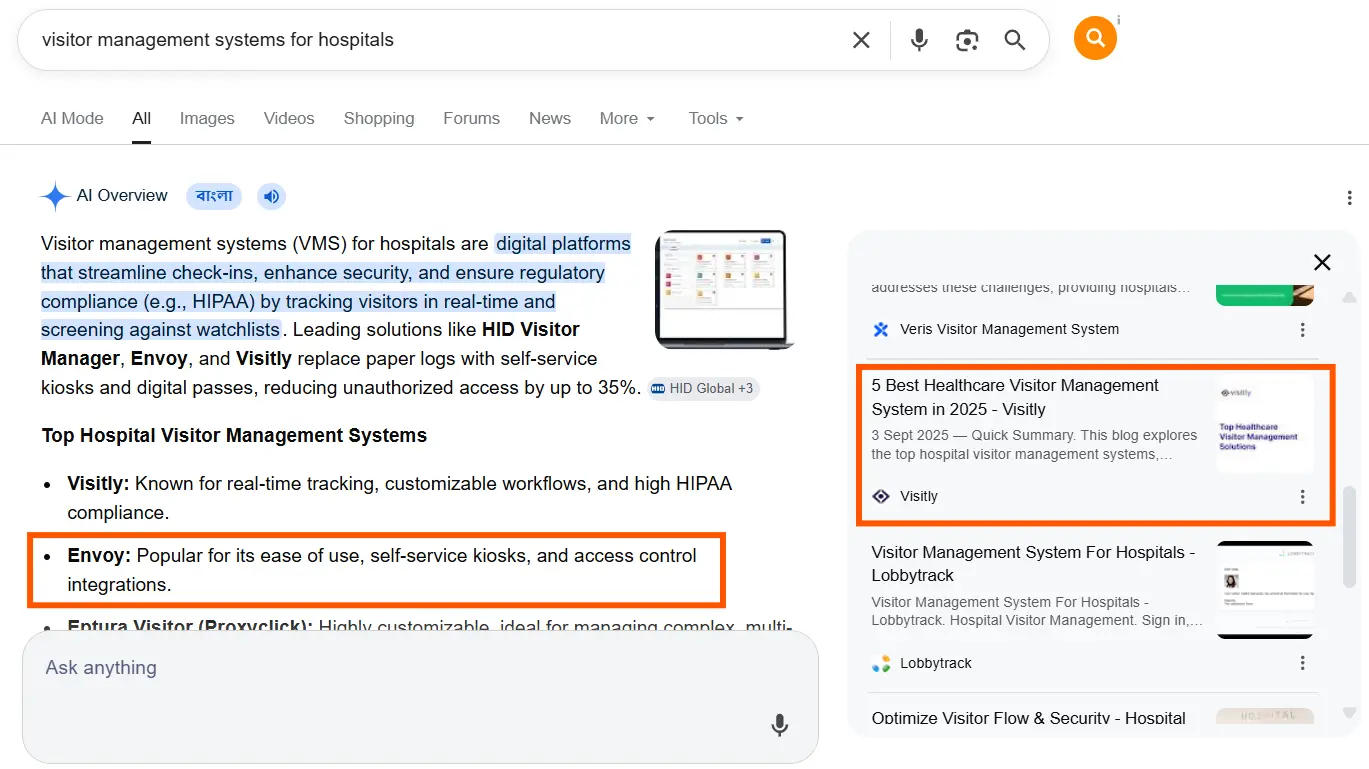
Task: Click the Visitly favicon icon
Action: point(881,496)
